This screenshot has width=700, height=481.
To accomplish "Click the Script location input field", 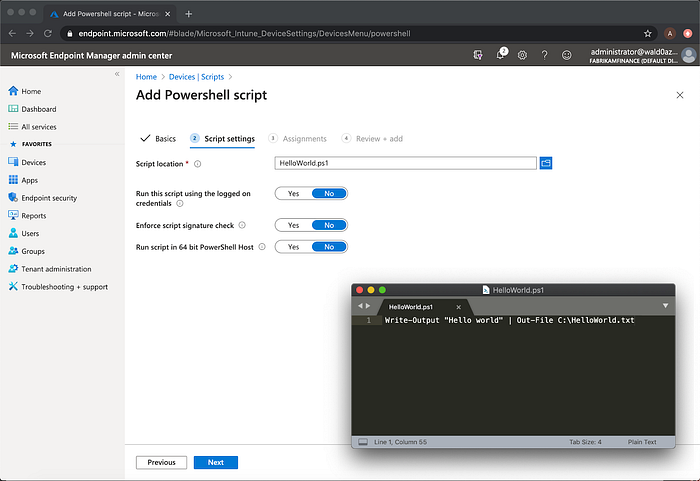I will [x=405, y=163].
